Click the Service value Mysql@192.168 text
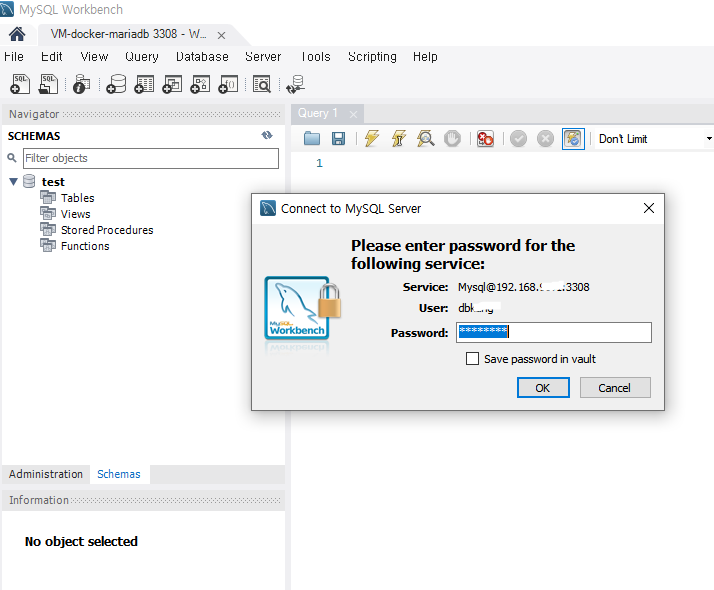 click(524, 287)
